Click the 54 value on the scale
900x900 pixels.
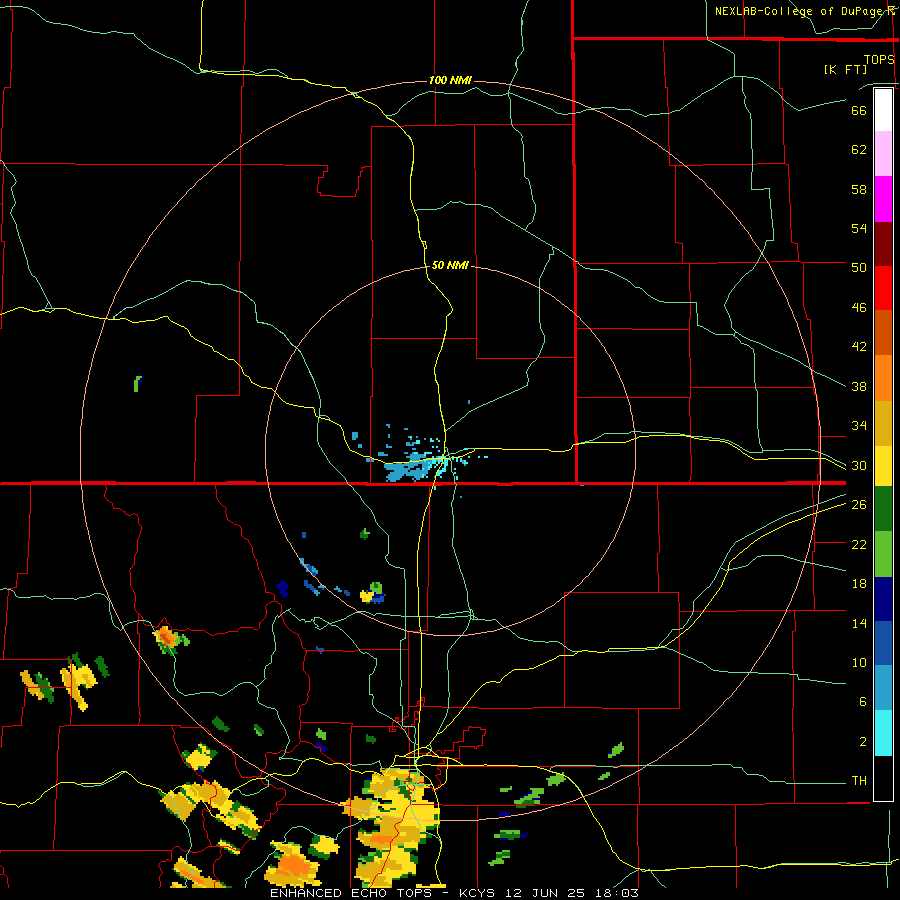[859, 228]
